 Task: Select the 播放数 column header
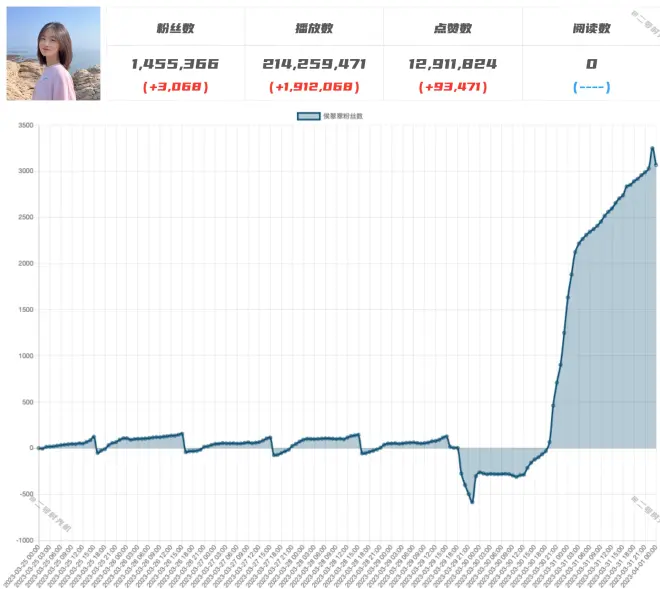tap(314, 28)
